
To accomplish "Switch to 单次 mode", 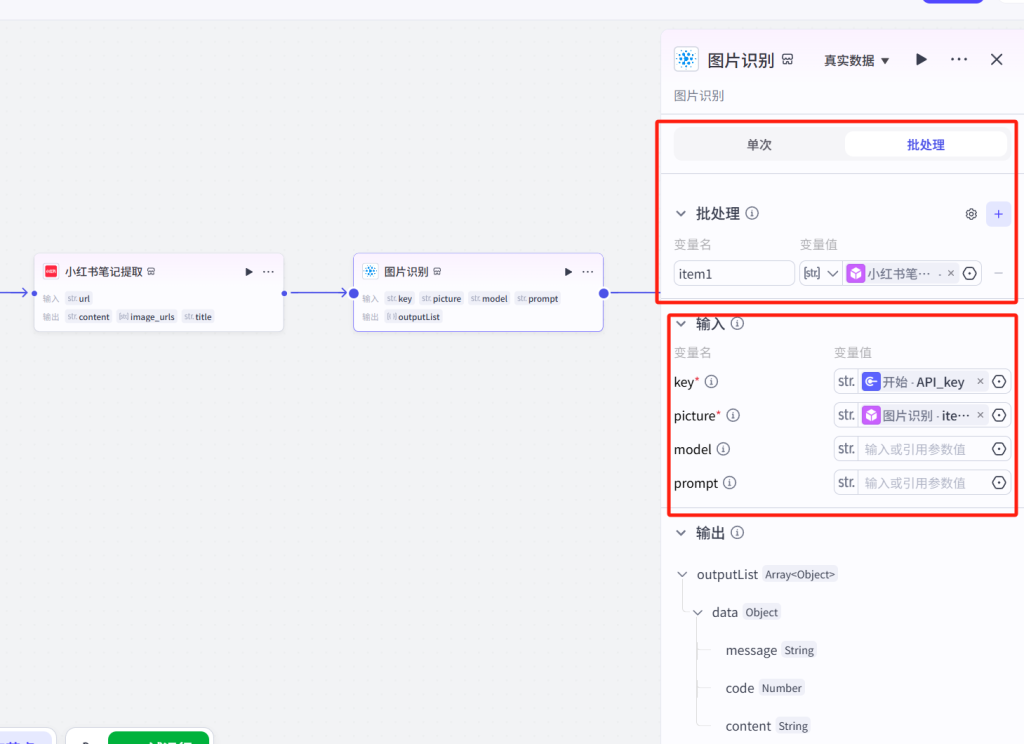I will 759,144.
